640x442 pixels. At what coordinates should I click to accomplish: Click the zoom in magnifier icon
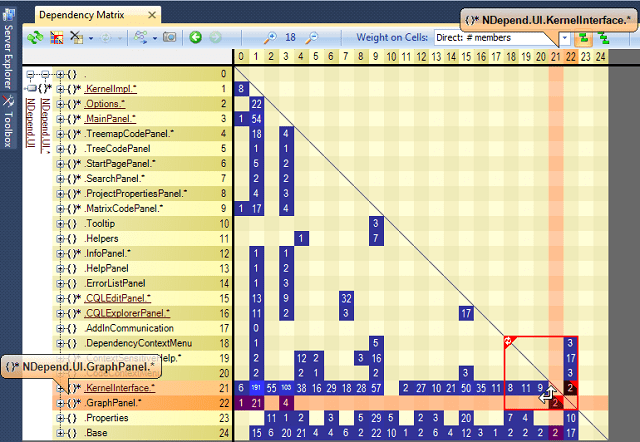270,38
